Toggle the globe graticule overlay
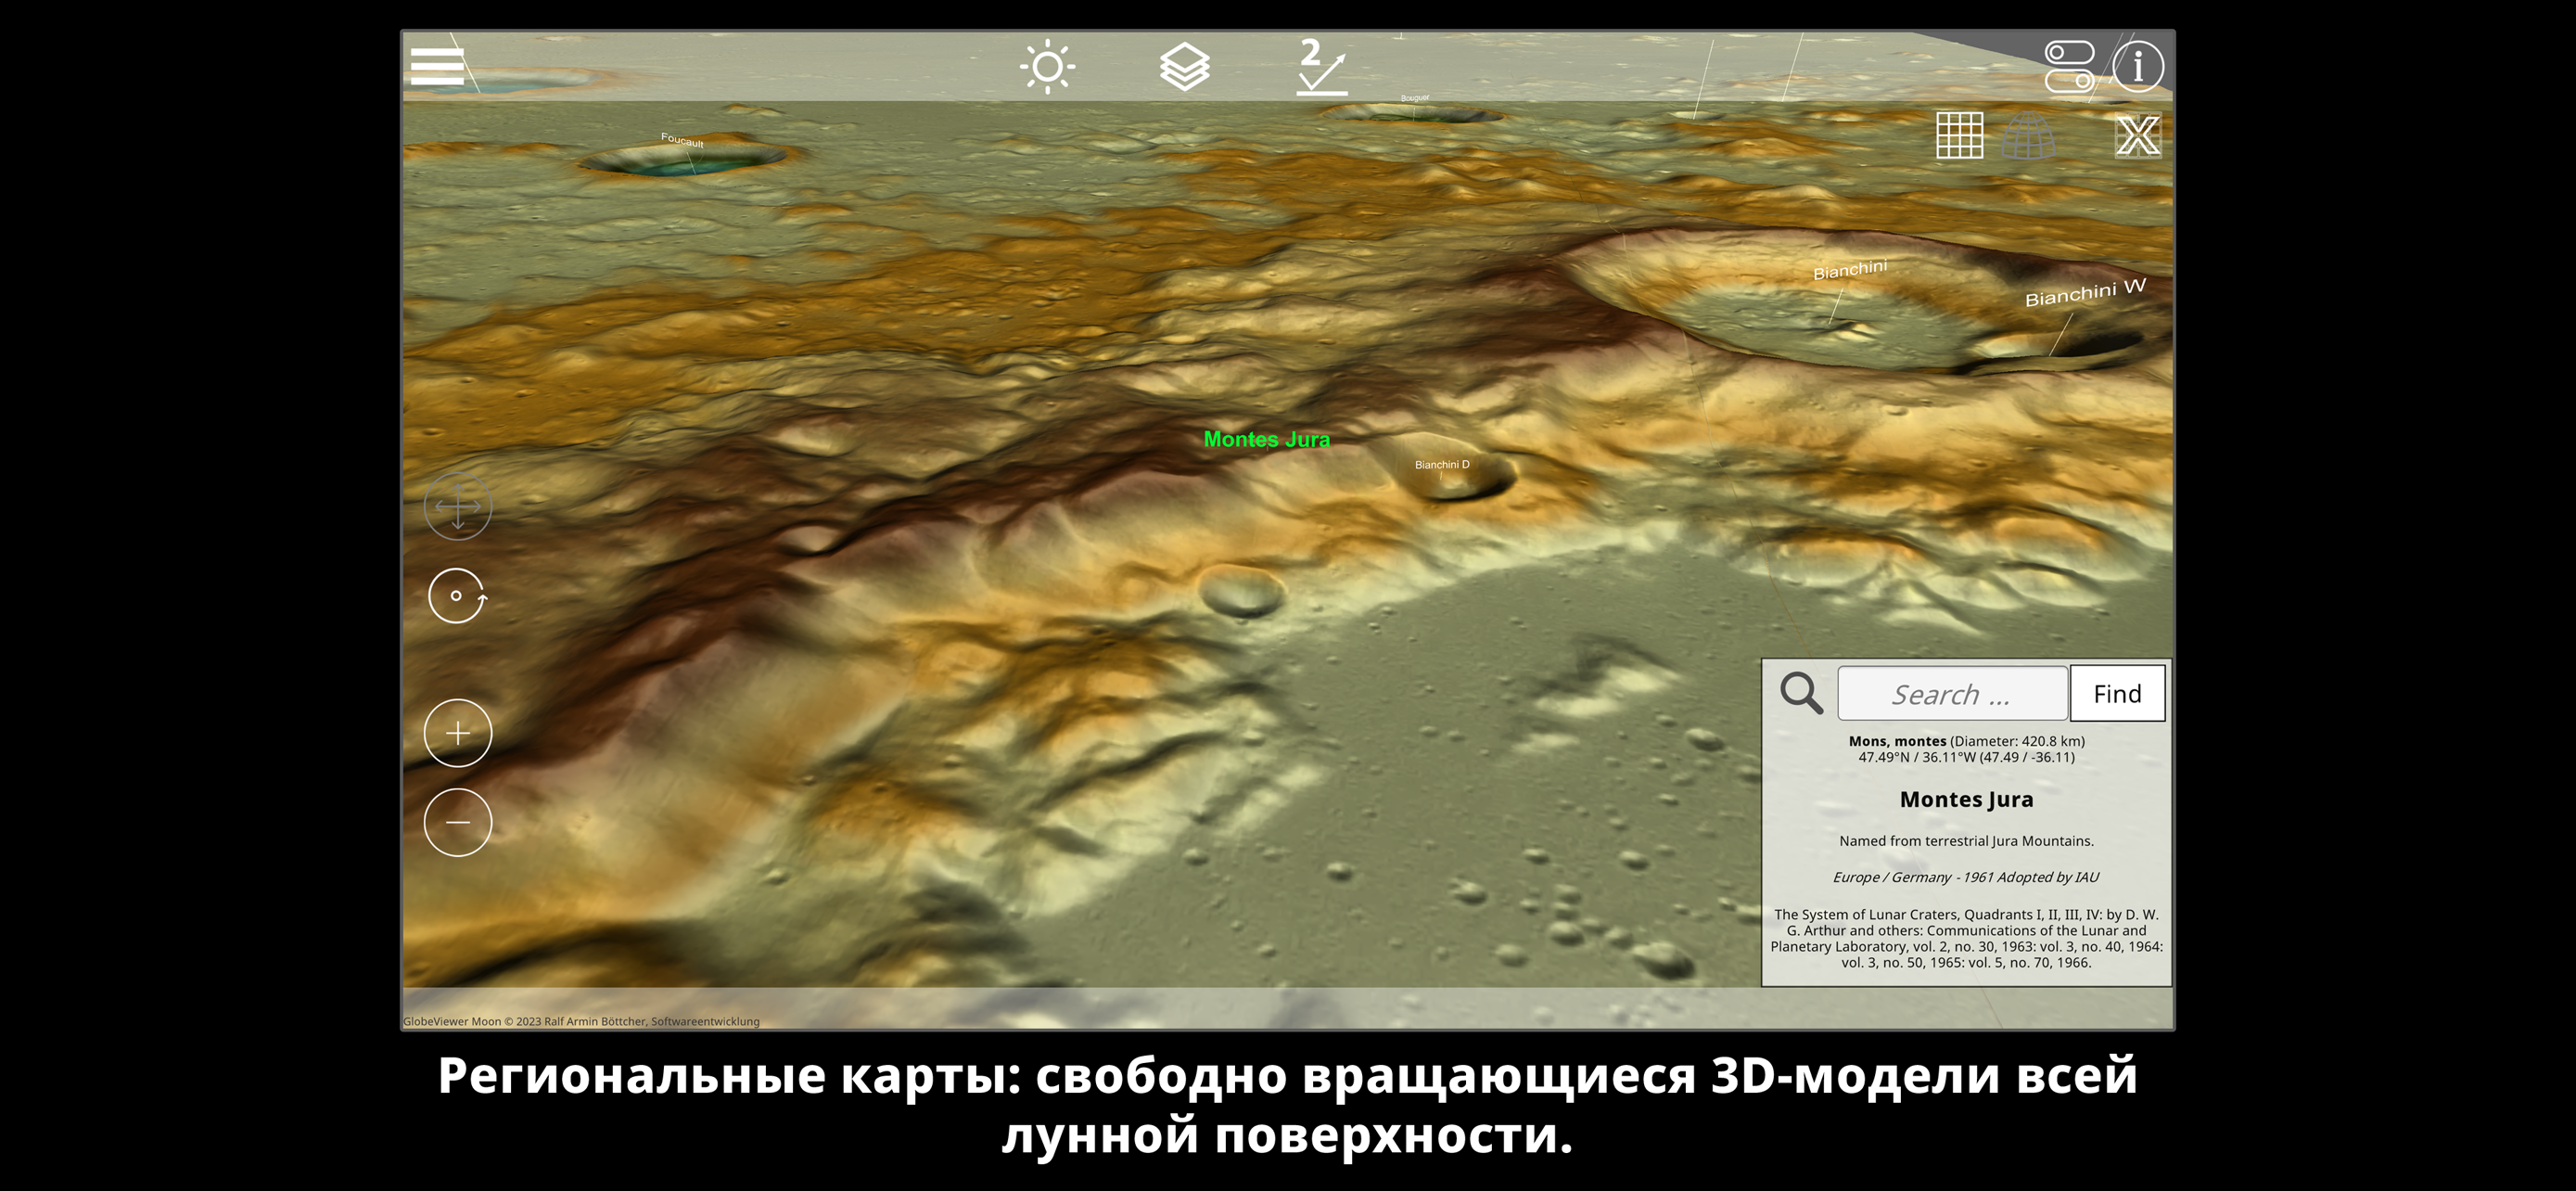 pos(2029,135)
